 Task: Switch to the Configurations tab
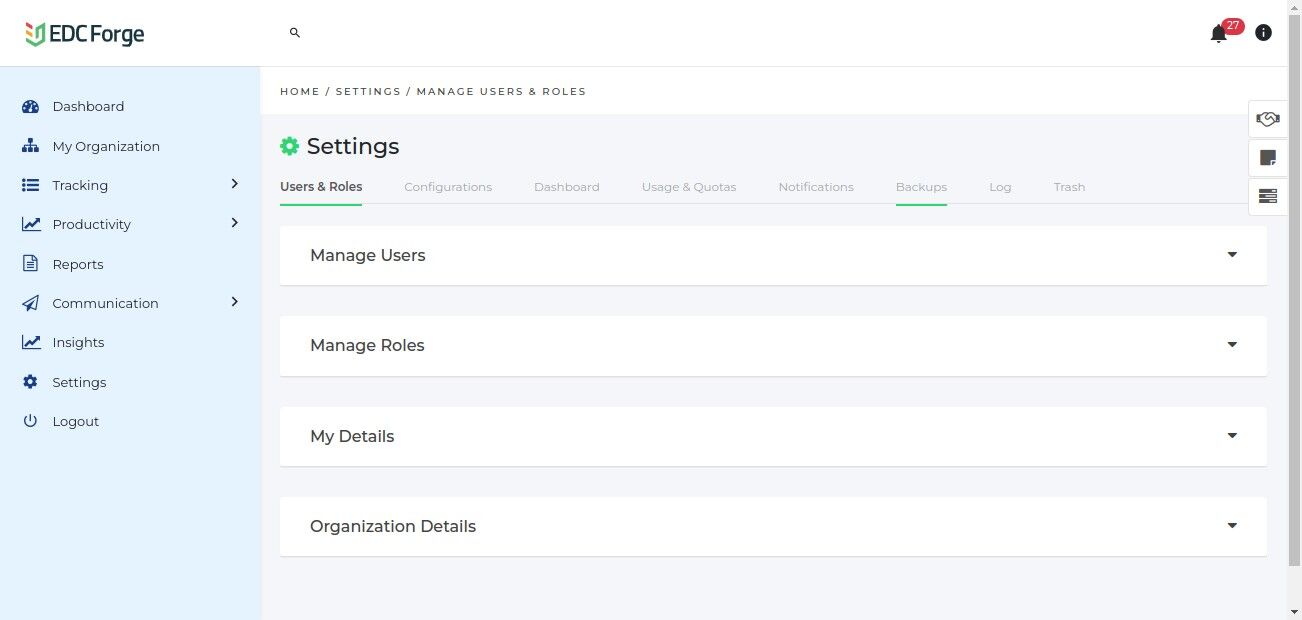(448, 187)
